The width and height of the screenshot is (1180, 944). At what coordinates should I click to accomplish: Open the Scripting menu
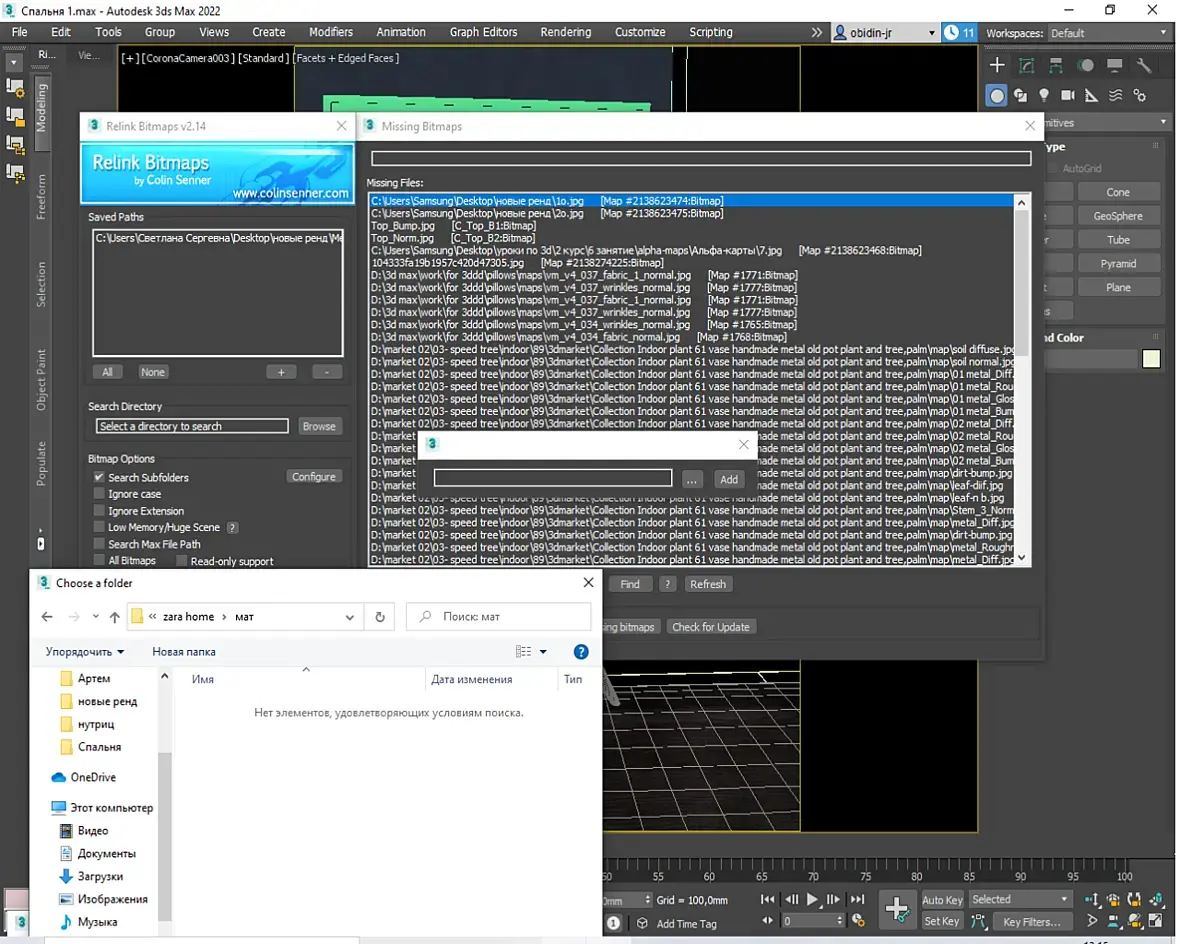pyautogui.click(x=710, y=32)
